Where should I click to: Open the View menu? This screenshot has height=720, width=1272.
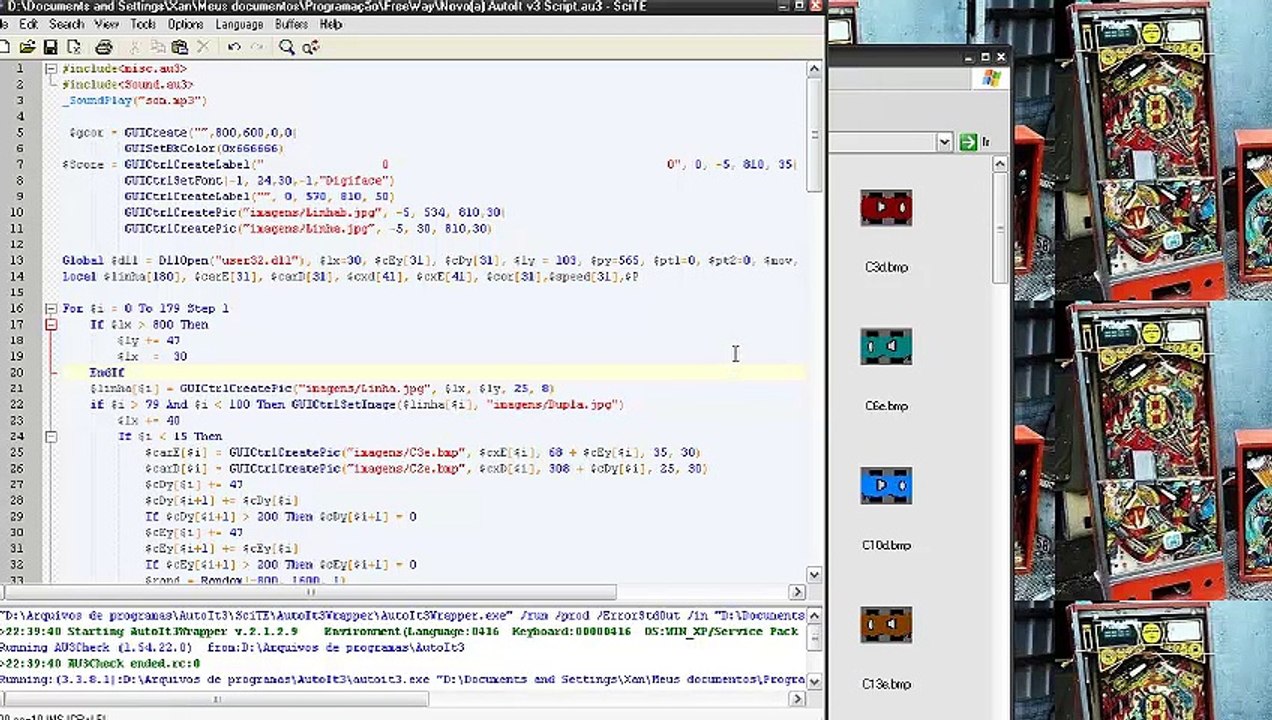point(106,24)
